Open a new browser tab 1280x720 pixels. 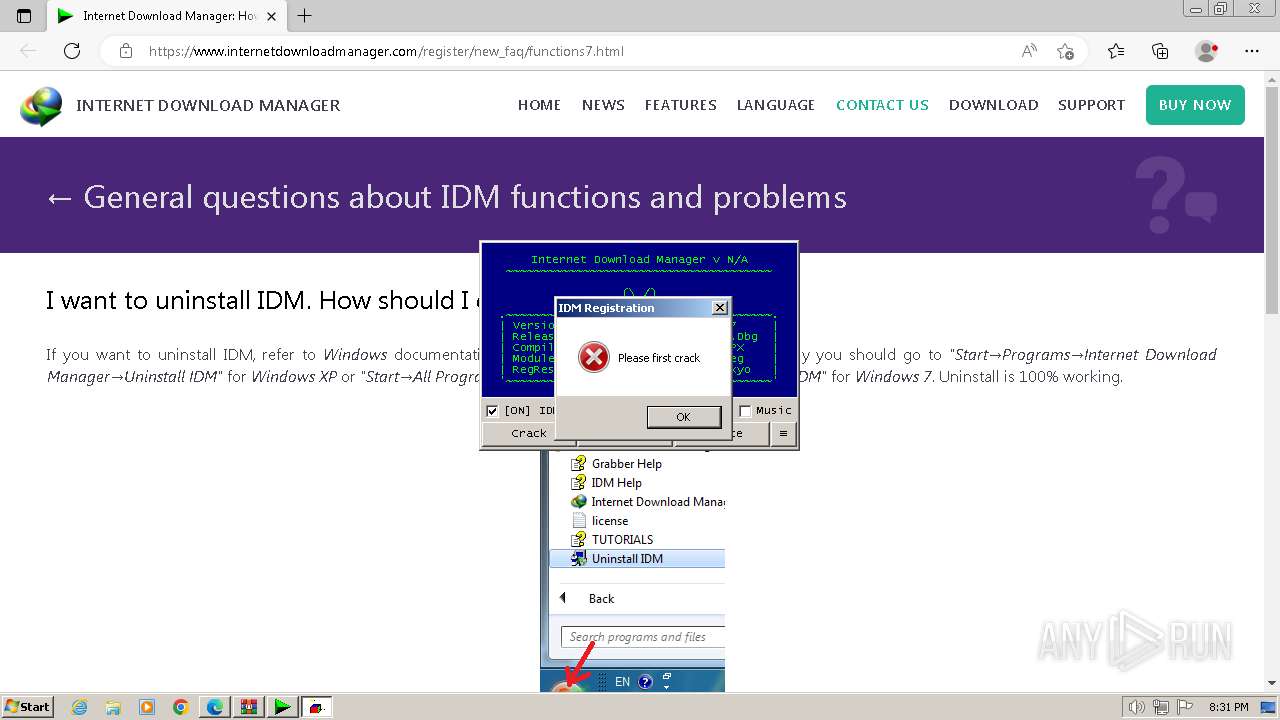pyautogui.click(x=305, y=16)
